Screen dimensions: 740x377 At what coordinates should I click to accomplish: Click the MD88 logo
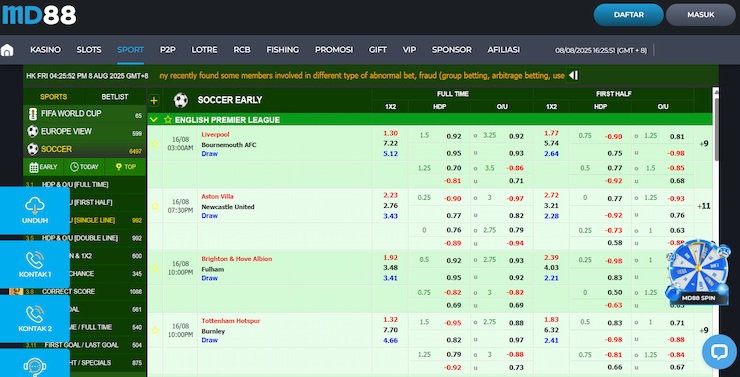(39, 15)
